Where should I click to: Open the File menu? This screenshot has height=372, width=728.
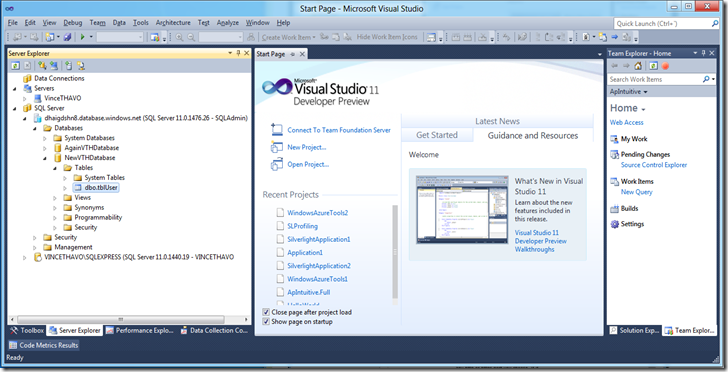13,23
